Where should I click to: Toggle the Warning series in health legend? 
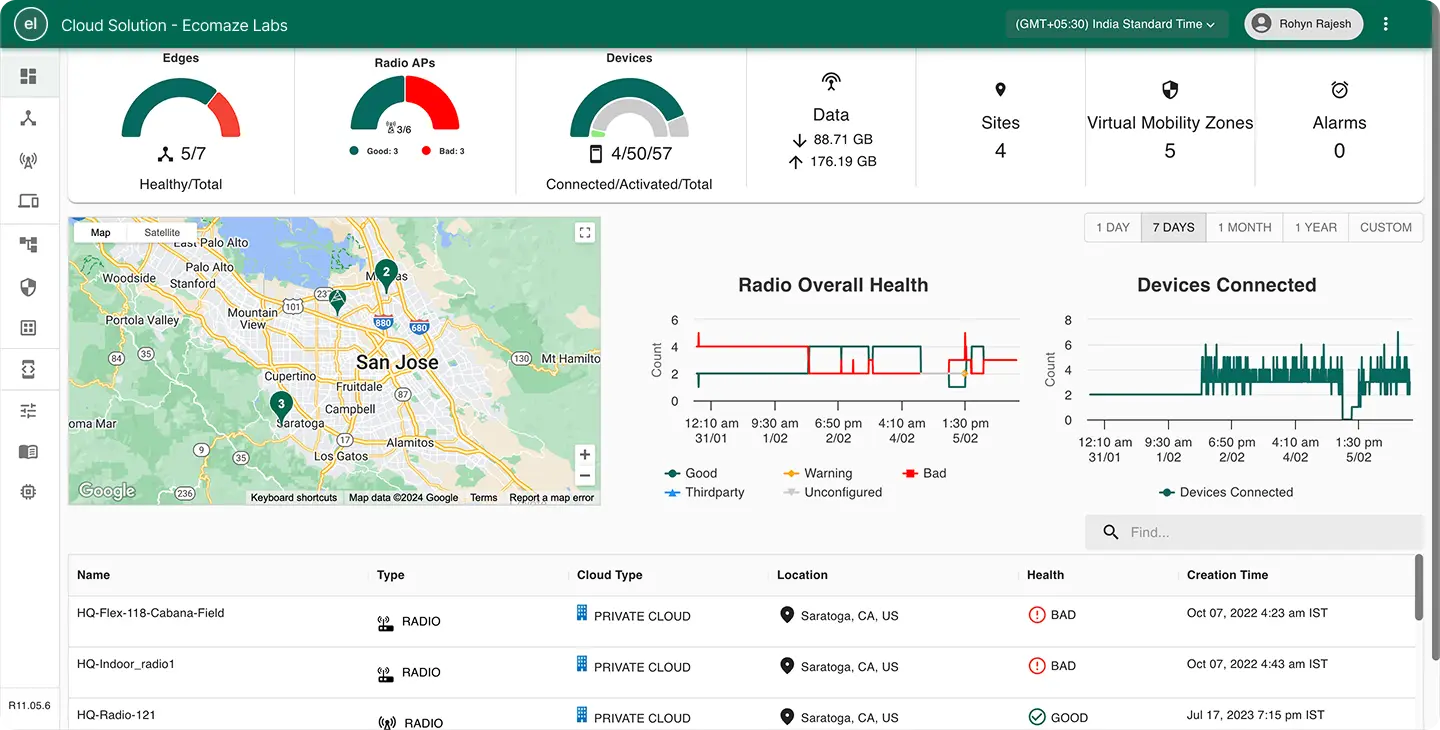tap(817, 473)
